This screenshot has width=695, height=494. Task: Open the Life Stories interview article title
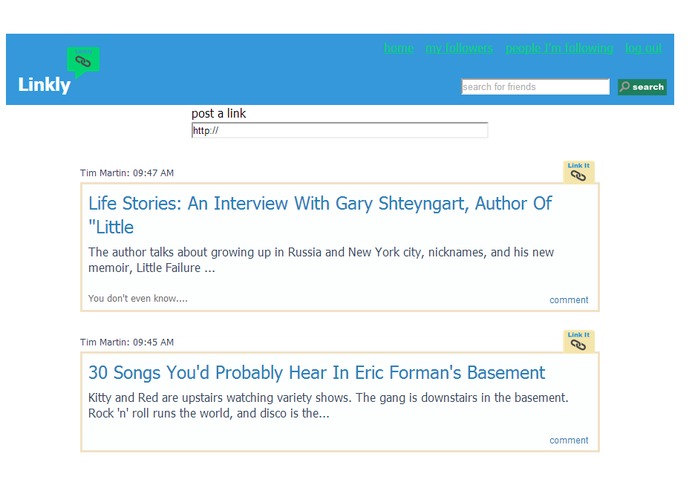click(320, 215)
